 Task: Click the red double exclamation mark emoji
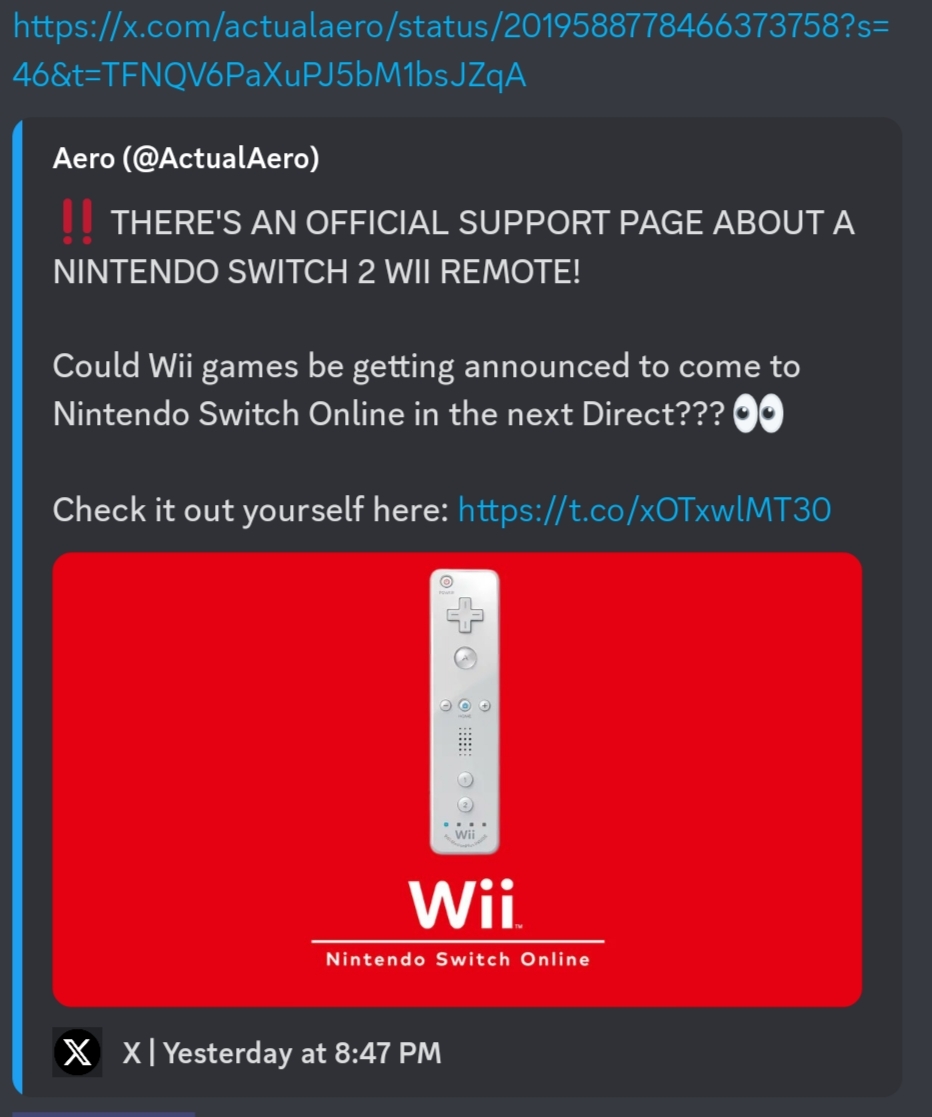(77, 222)
